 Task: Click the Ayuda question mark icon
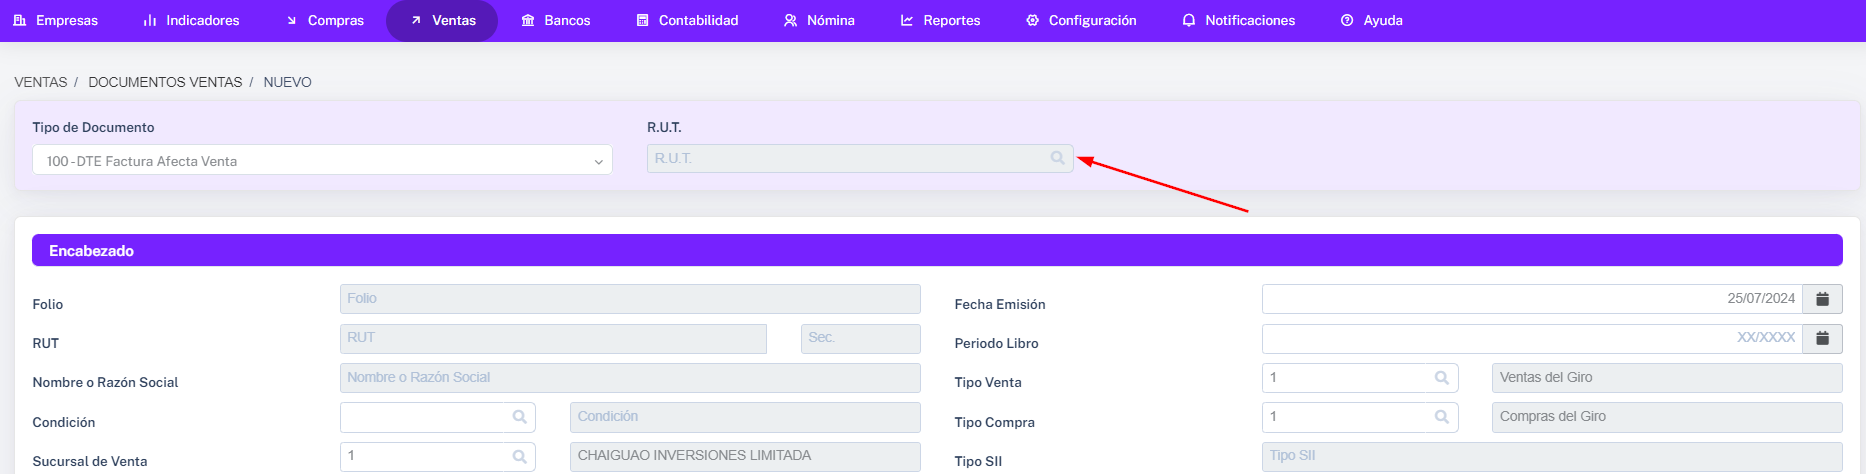click(x=1347, y=20)
